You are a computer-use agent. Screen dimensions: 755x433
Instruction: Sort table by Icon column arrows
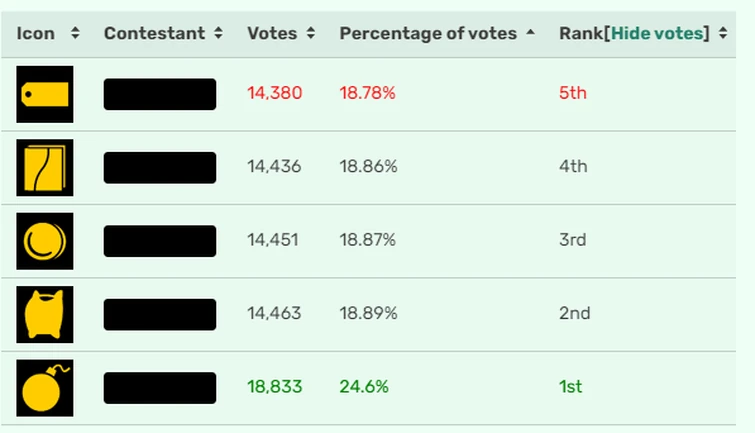(x=75, y=34)
